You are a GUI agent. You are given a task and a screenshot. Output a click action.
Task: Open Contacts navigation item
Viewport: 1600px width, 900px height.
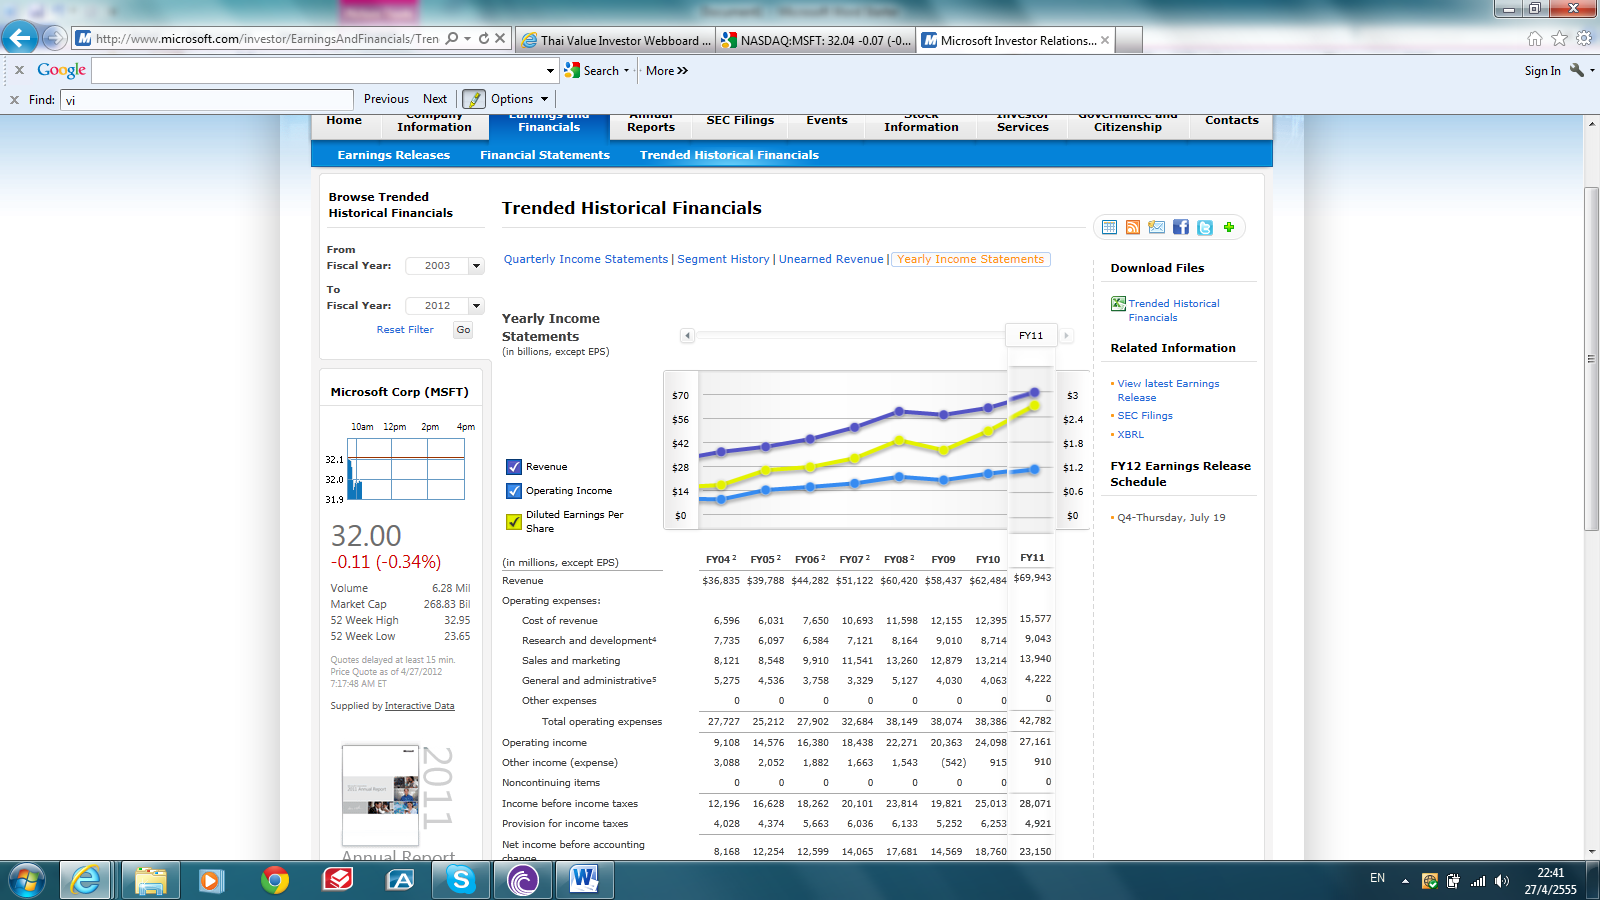[x=1232, y=121]
